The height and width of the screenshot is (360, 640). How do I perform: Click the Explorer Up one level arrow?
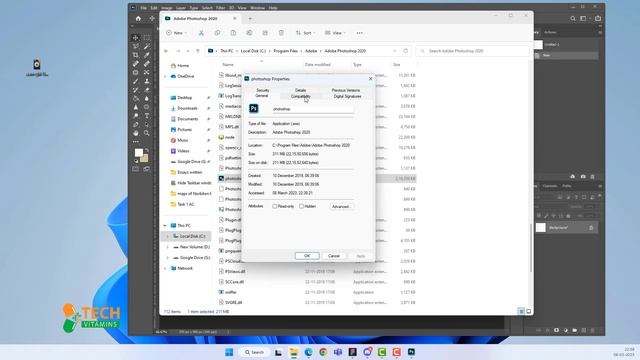(x=198, y=51)
